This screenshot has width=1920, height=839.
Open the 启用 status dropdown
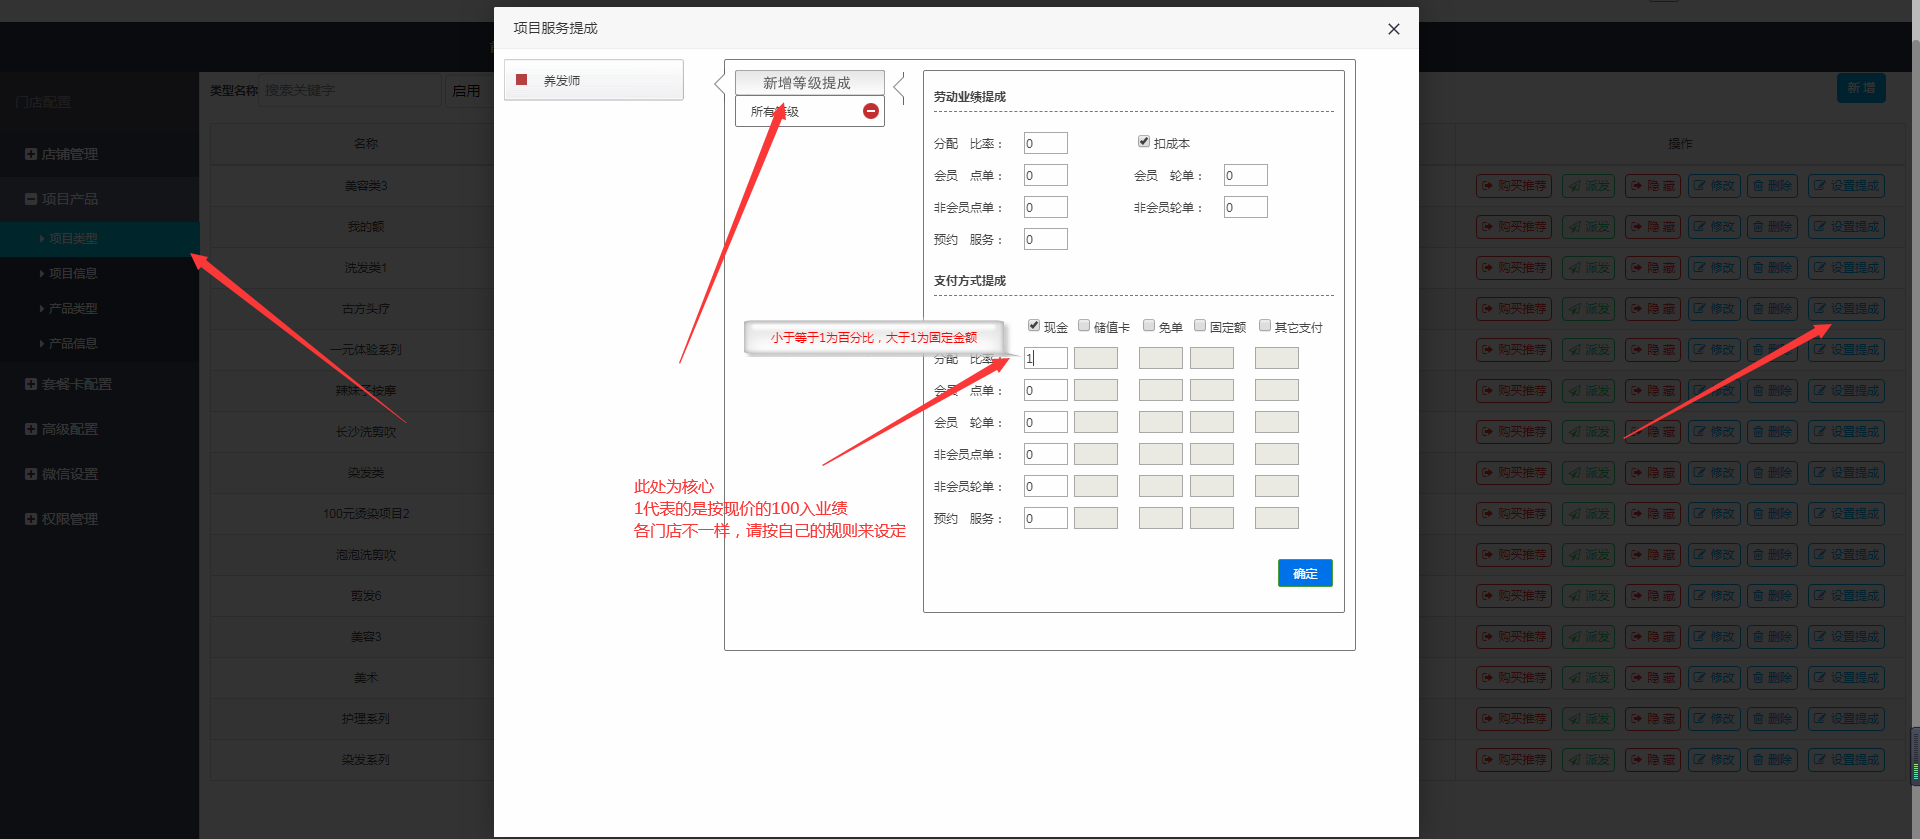(x=470, y=90)
